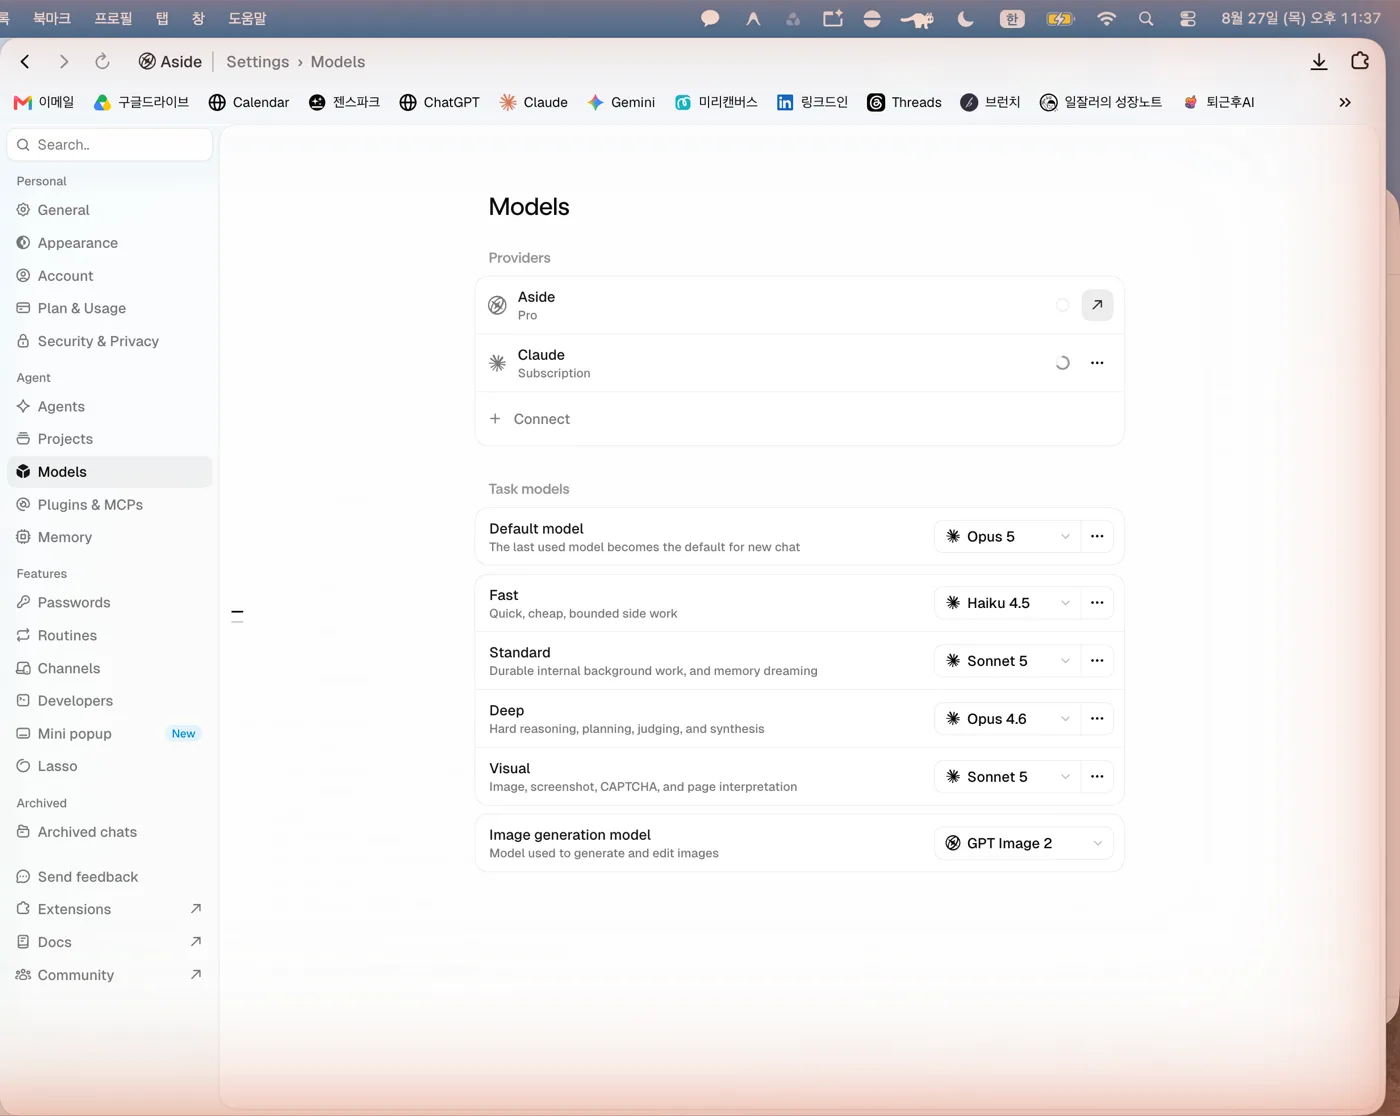Open the 이메일 Gmail bookmark

(x=44, y=102)
